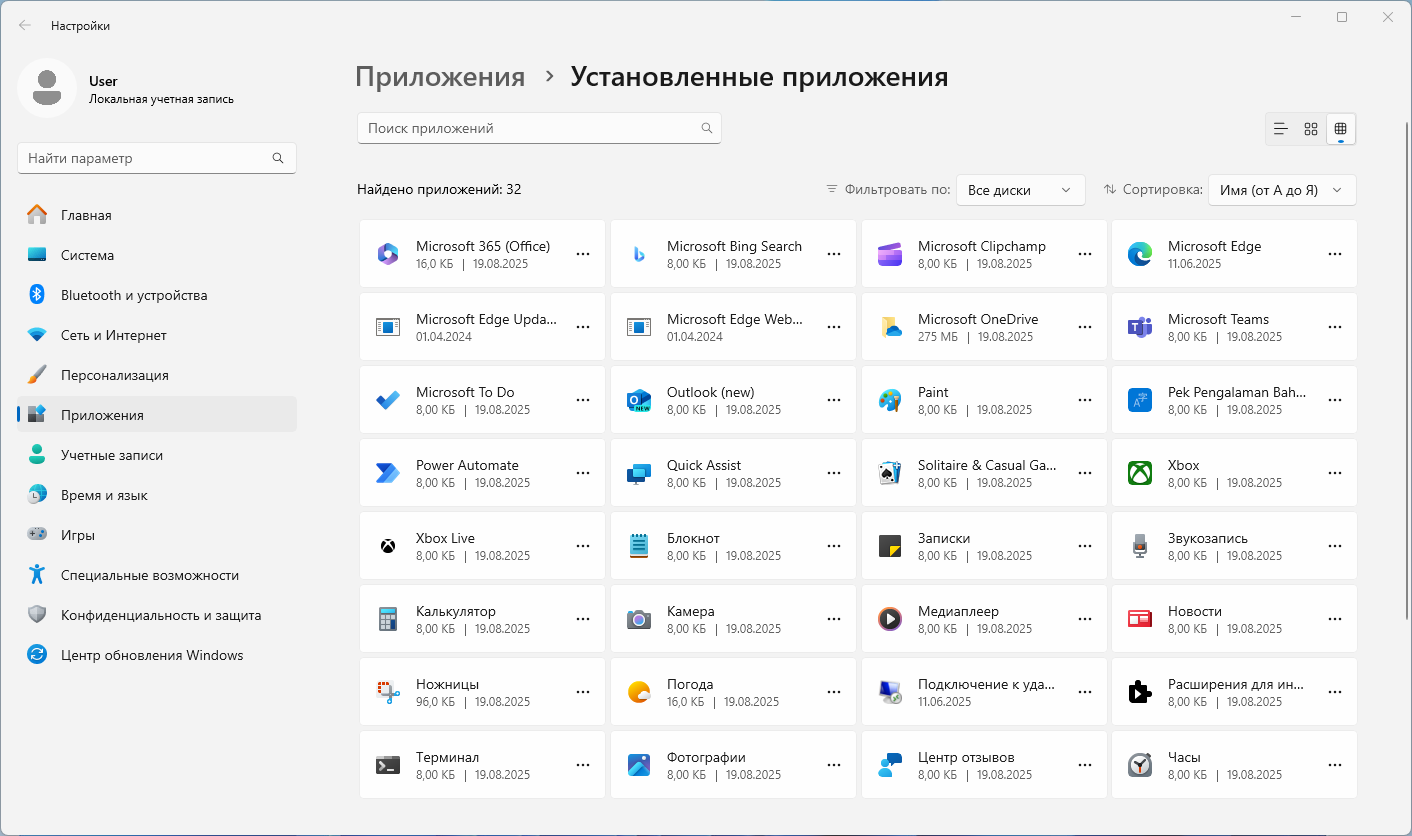Click the Новости app icon
Image resolution: width=1412 pixels, height=836 pixels.
click(1140, 619)
